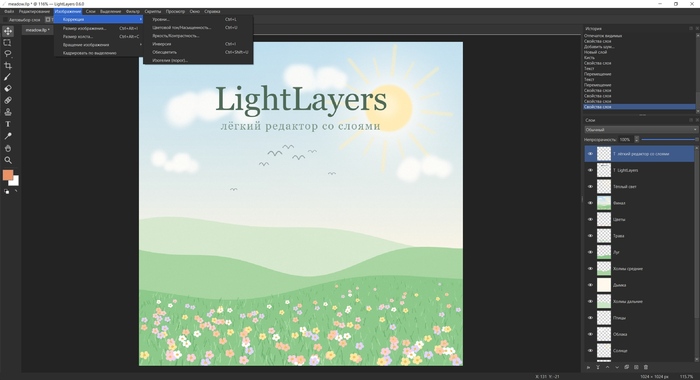The width and height of the screenshot is (700, 380).
Task: Hide the Холмы средние layer
Action: point(590,268)
